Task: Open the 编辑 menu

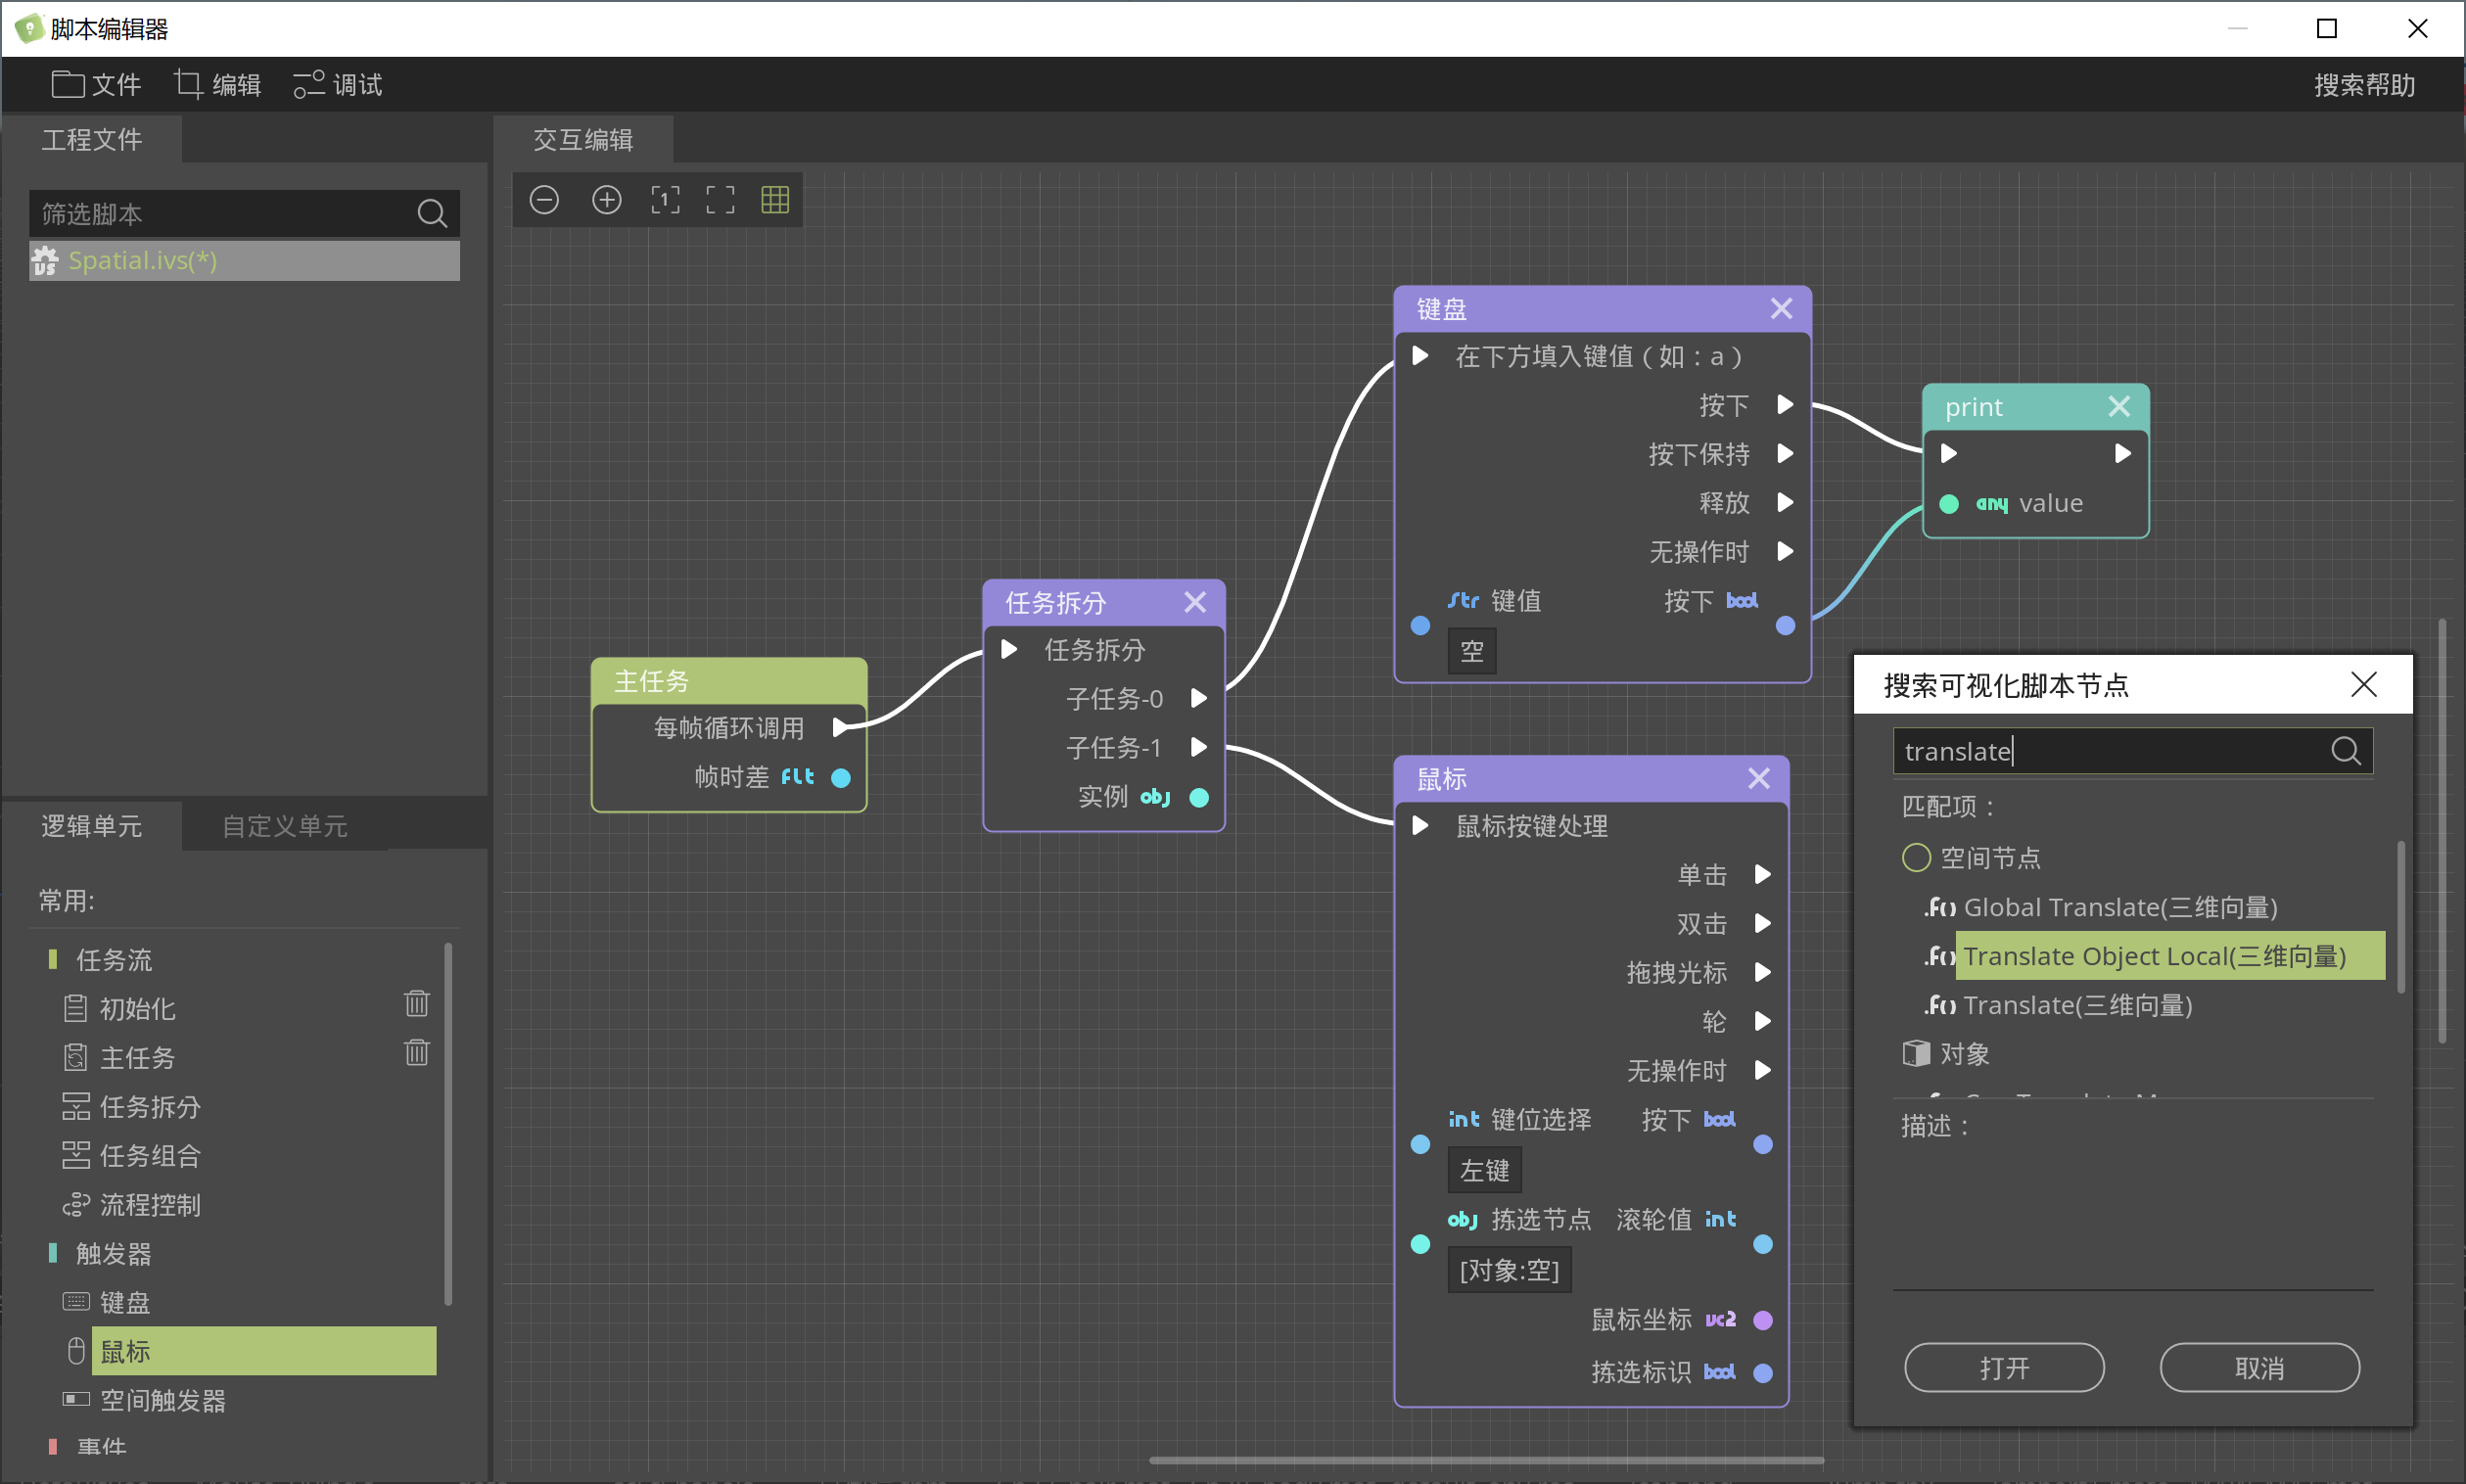Action: pos(217,84)
